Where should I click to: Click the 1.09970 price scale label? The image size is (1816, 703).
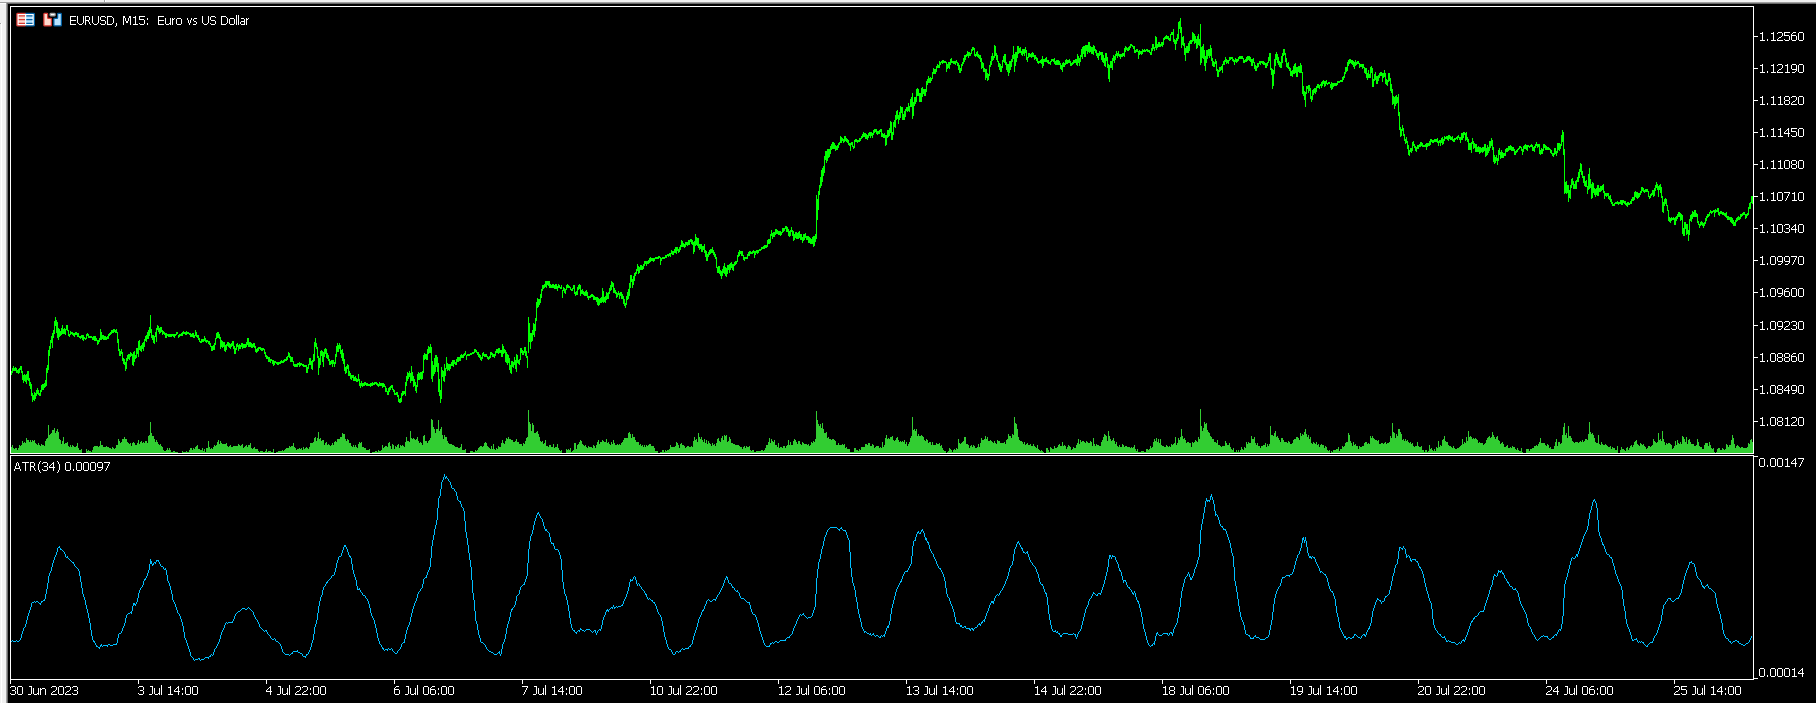pyautogui.click(x=1781, y=261)
